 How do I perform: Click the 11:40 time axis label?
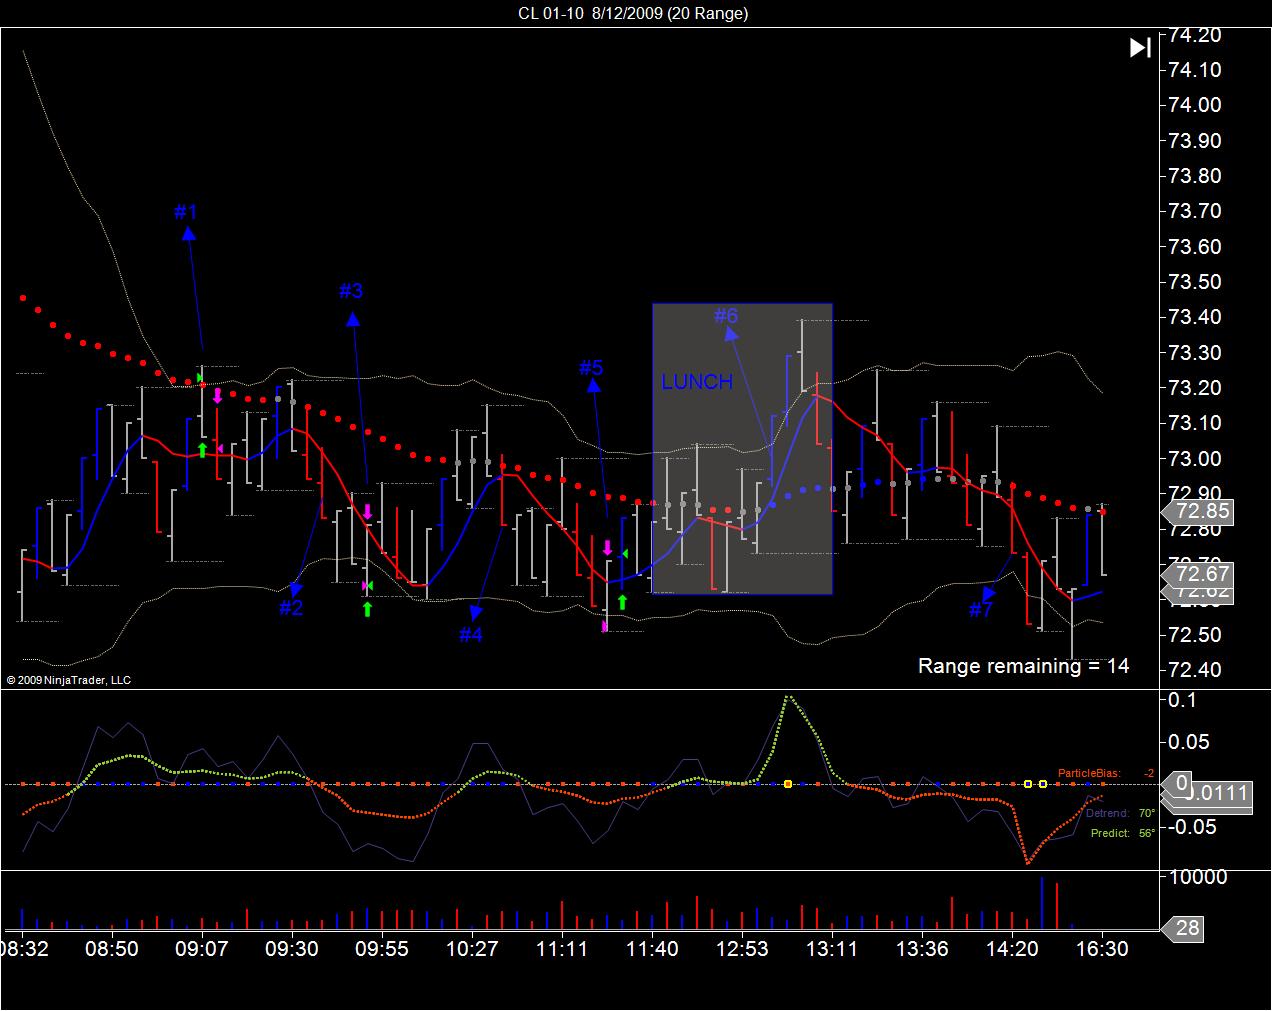point(652,948)
